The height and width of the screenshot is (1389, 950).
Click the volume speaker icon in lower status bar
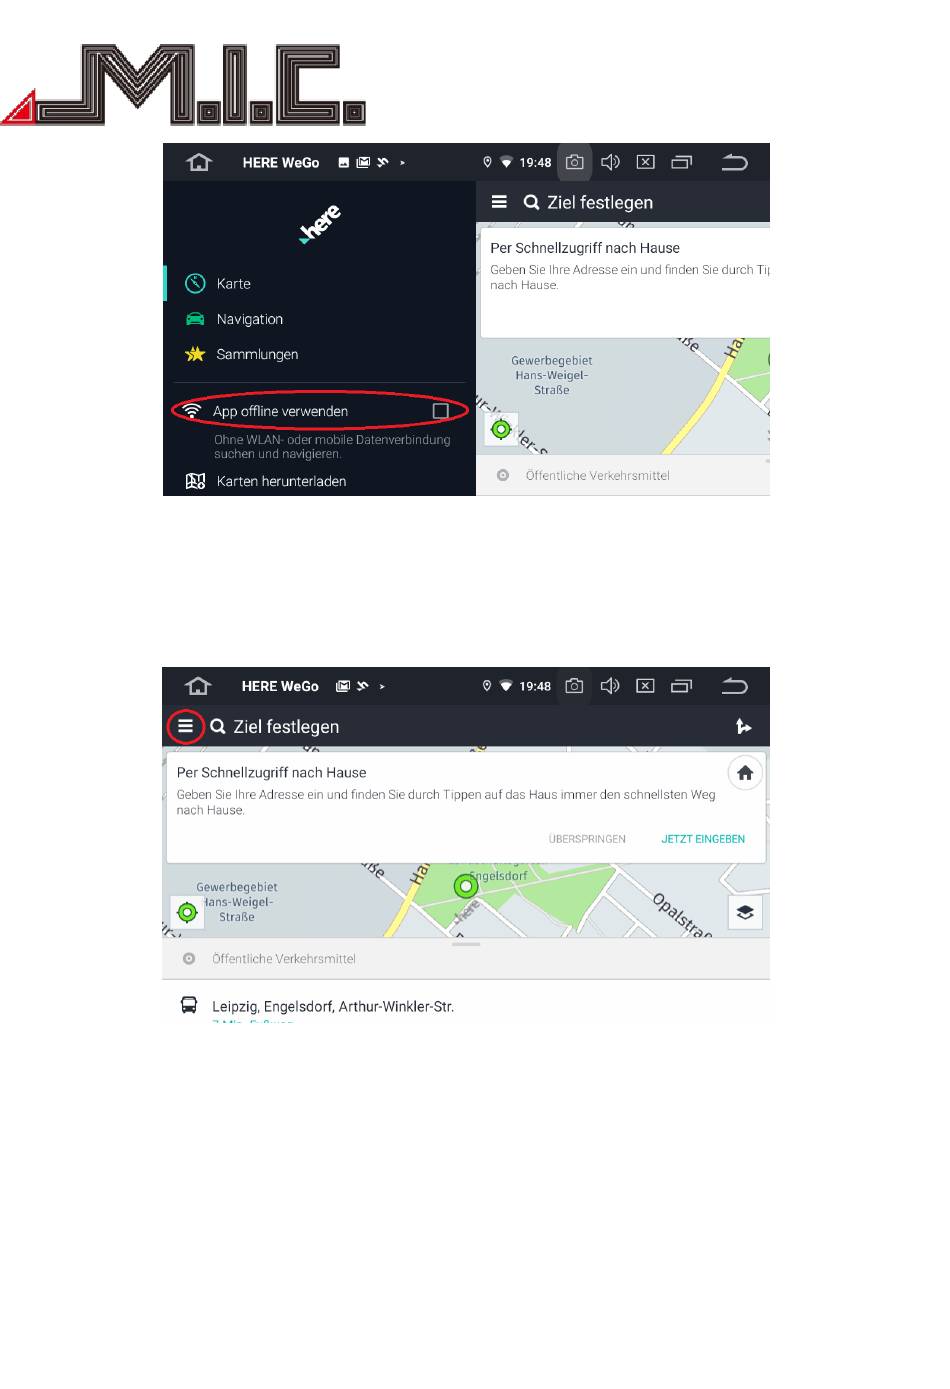(610, 686)
